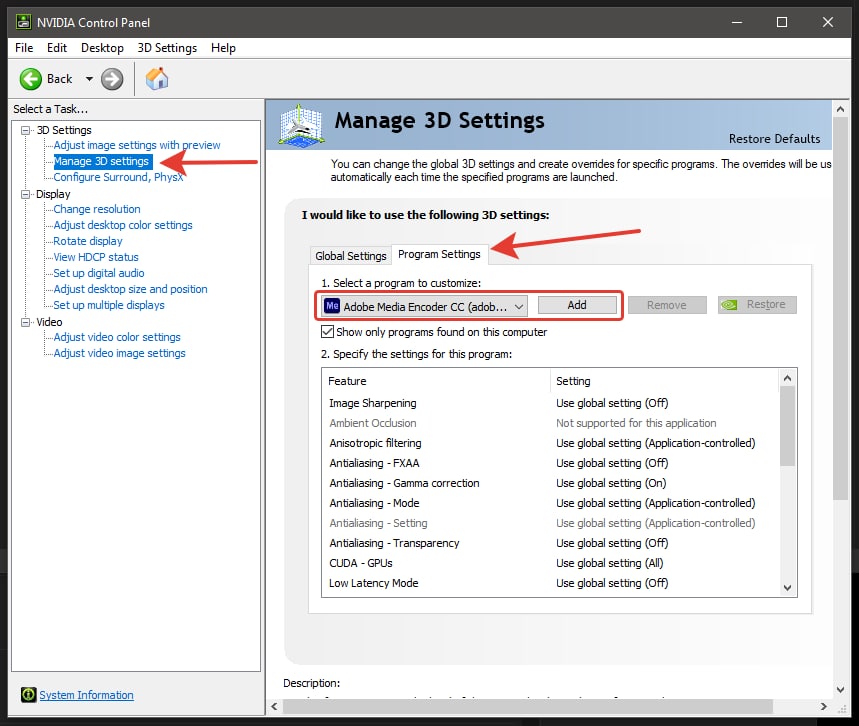The image size is (859, 726).
Task: Click the System Information icon
Action: pos(28,695)
